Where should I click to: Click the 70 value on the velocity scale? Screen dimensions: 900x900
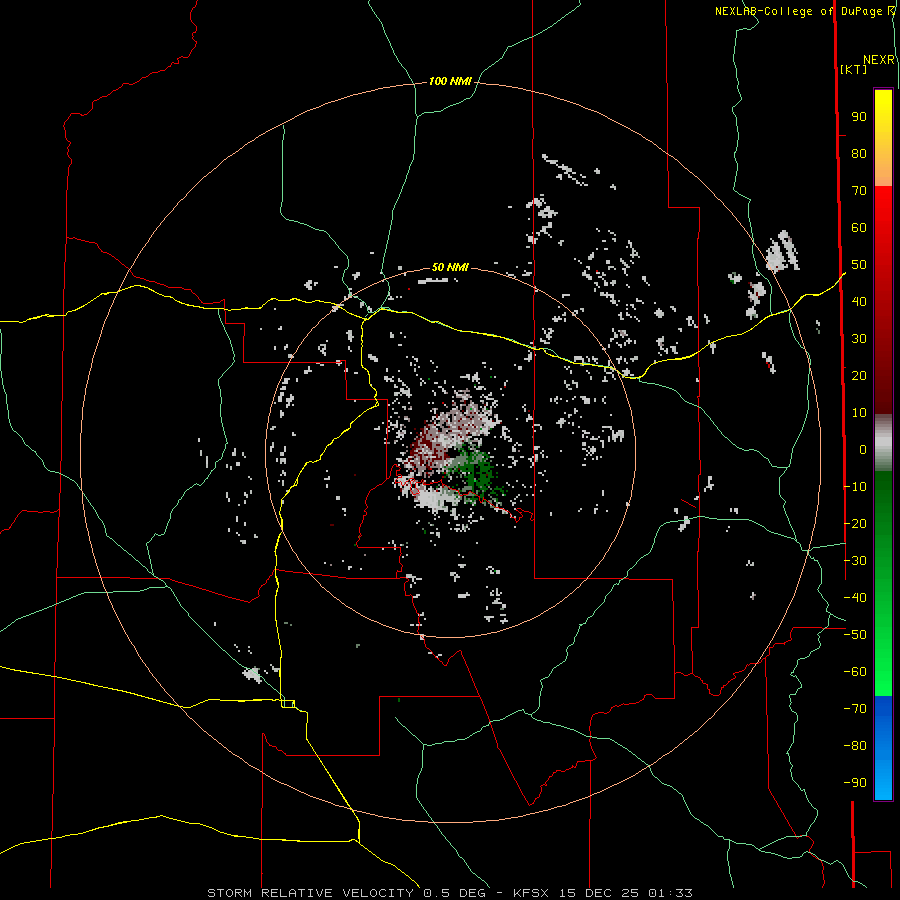point(859,191)
